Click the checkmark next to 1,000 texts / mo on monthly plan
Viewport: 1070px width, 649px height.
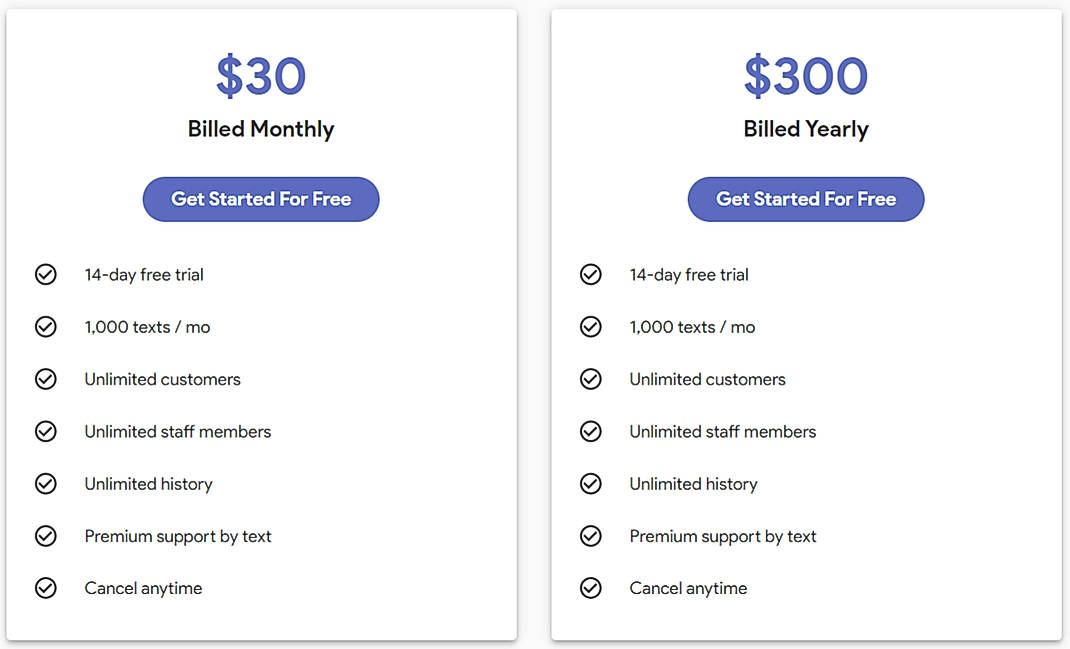tap(46, 326)
